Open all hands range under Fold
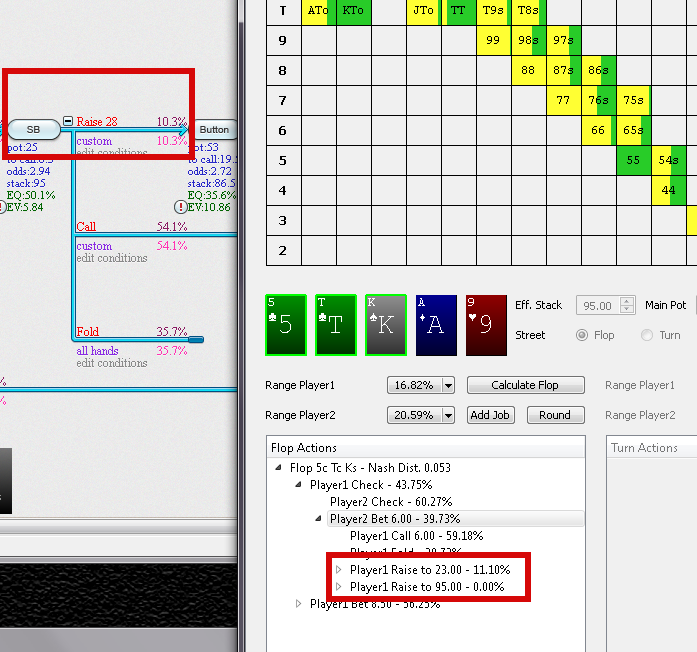Viewport: 697px width, 652px height. (x=97, y=351)
